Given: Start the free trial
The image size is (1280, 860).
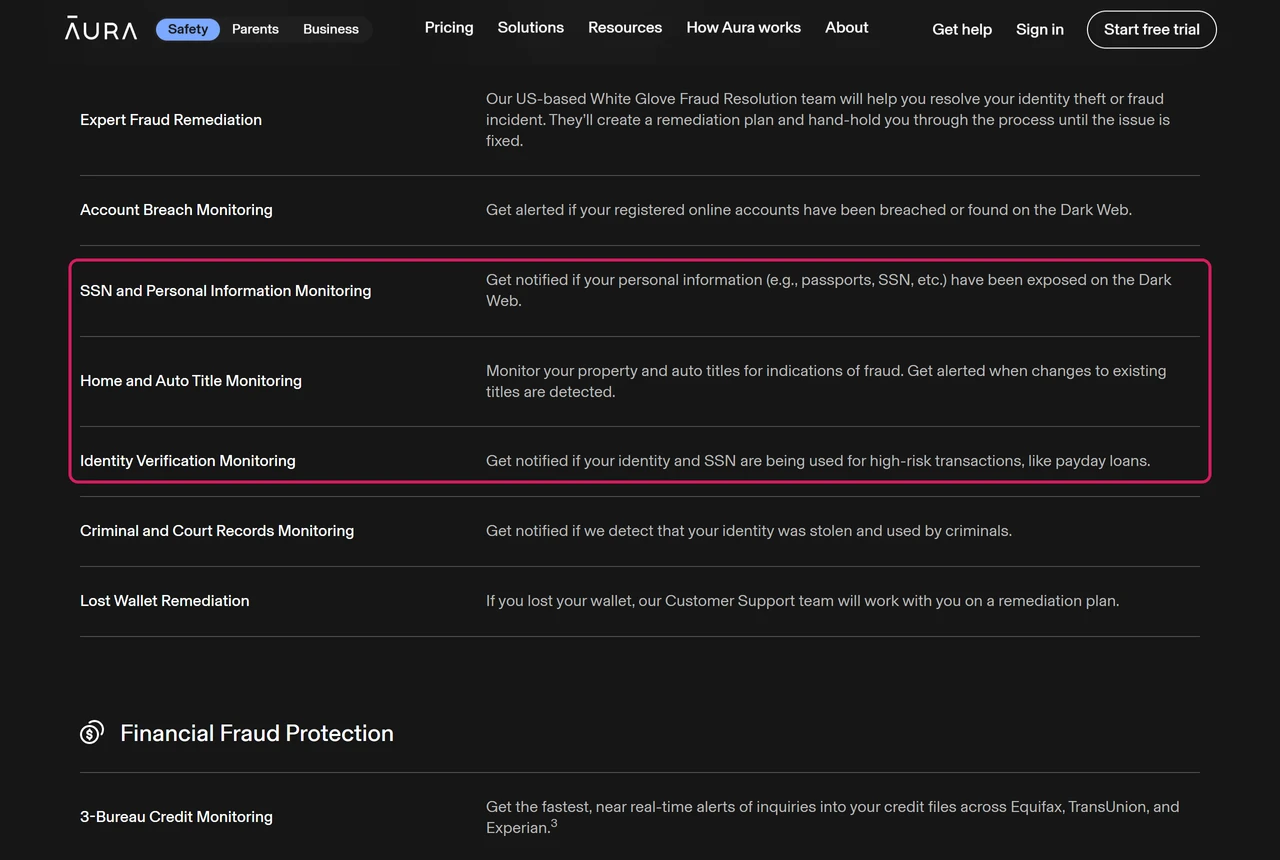Looking at the screenshot, I should point(1152,30).
